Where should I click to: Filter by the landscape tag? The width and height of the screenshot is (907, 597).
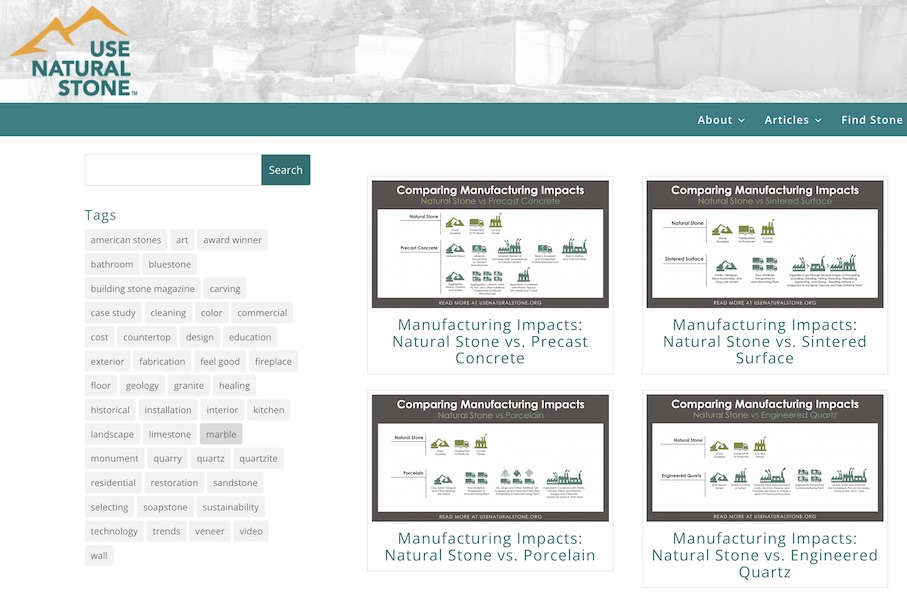[112, 434]
